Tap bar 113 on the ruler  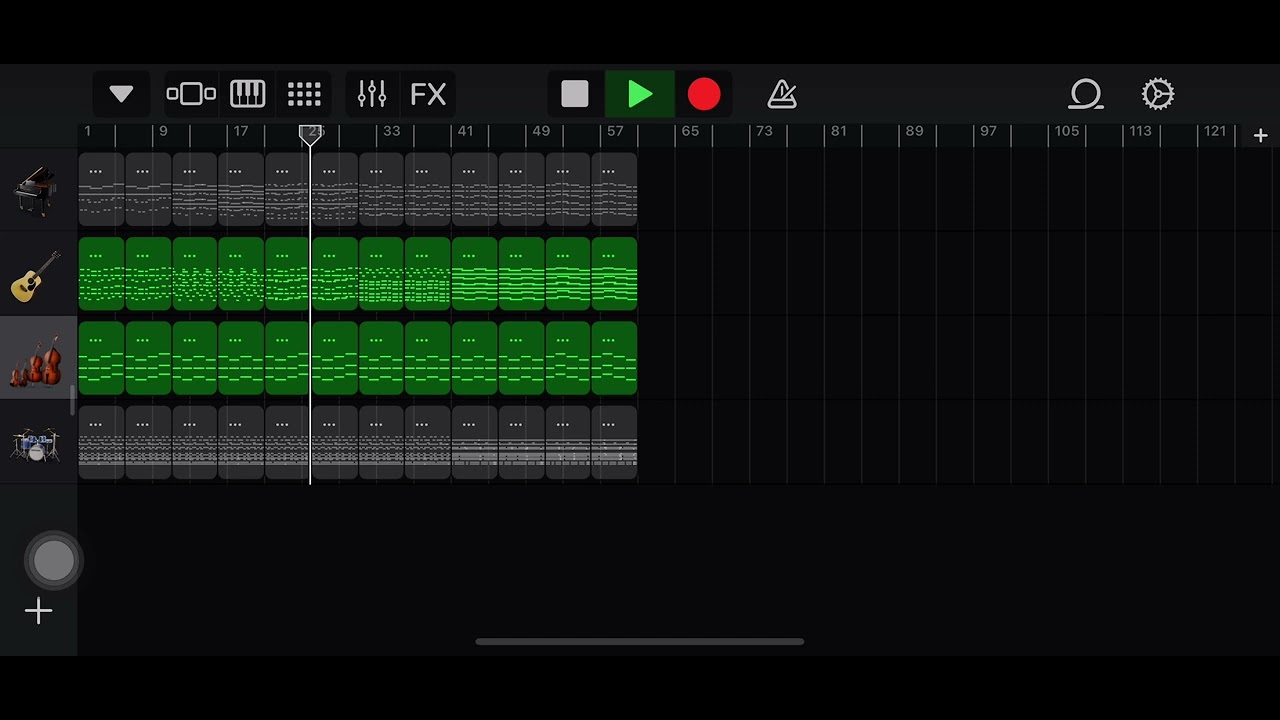coord(1141,132)
